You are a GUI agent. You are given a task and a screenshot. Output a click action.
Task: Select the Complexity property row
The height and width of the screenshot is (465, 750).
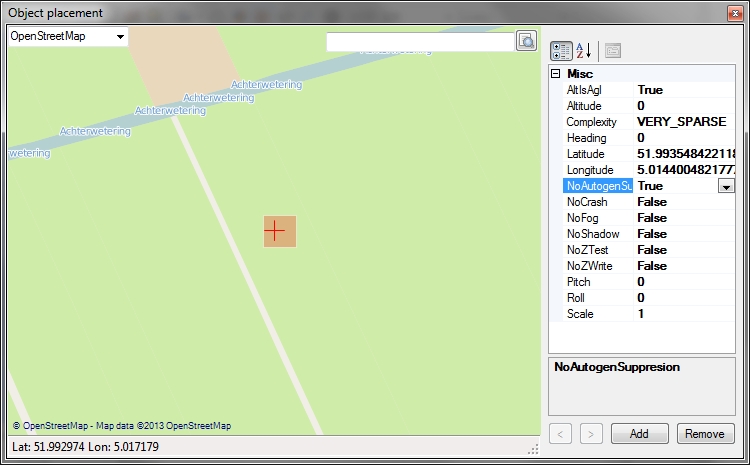tap(592, 122)
